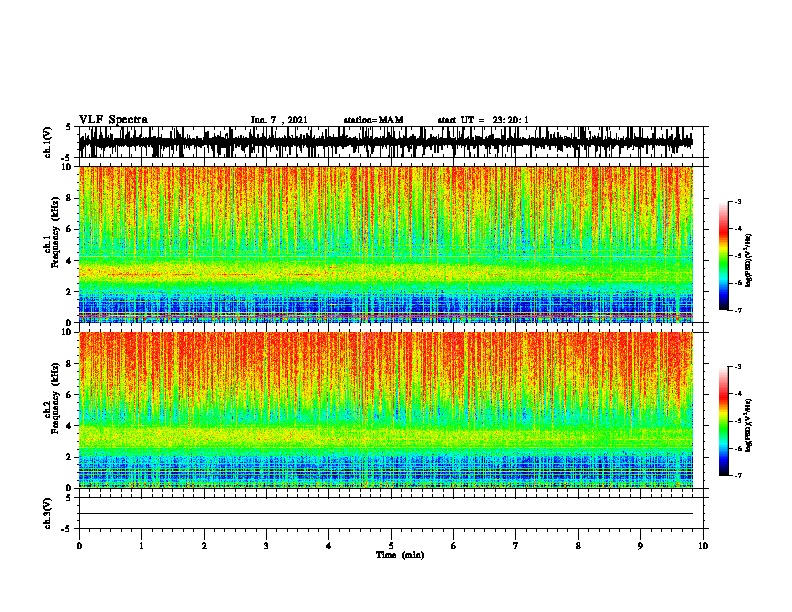Image resolution: width=792 pixels, height=612 pixels.
Task: Click the "3" tick on the time axis
Action: click(x=266, y=546)
